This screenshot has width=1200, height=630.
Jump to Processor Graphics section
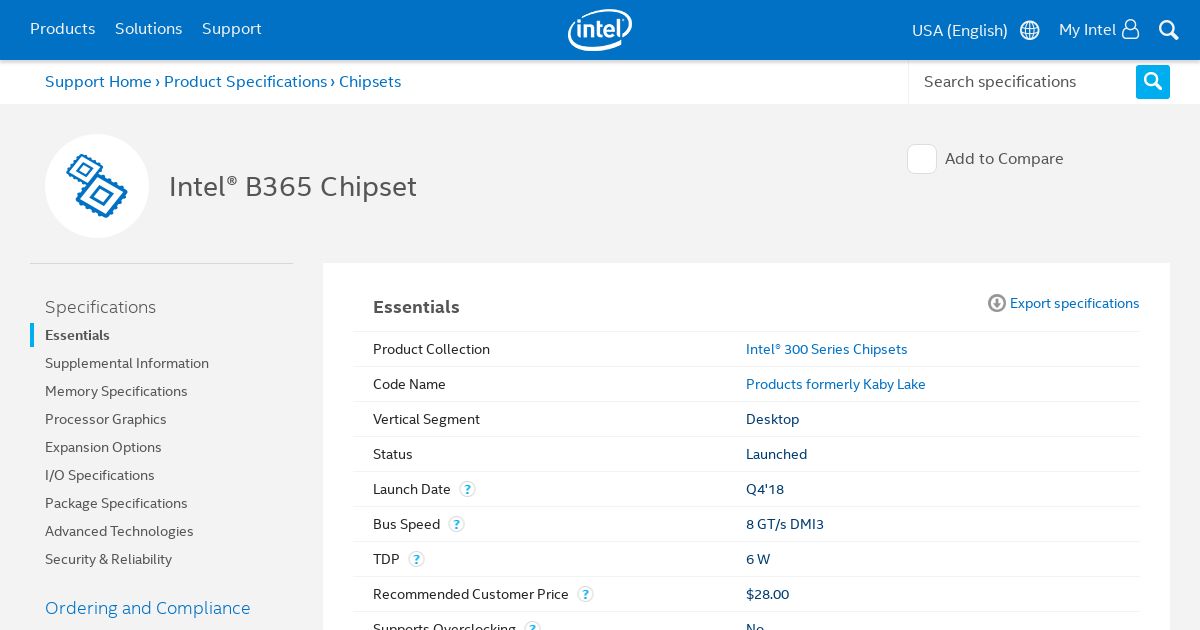tap(106, 419)
